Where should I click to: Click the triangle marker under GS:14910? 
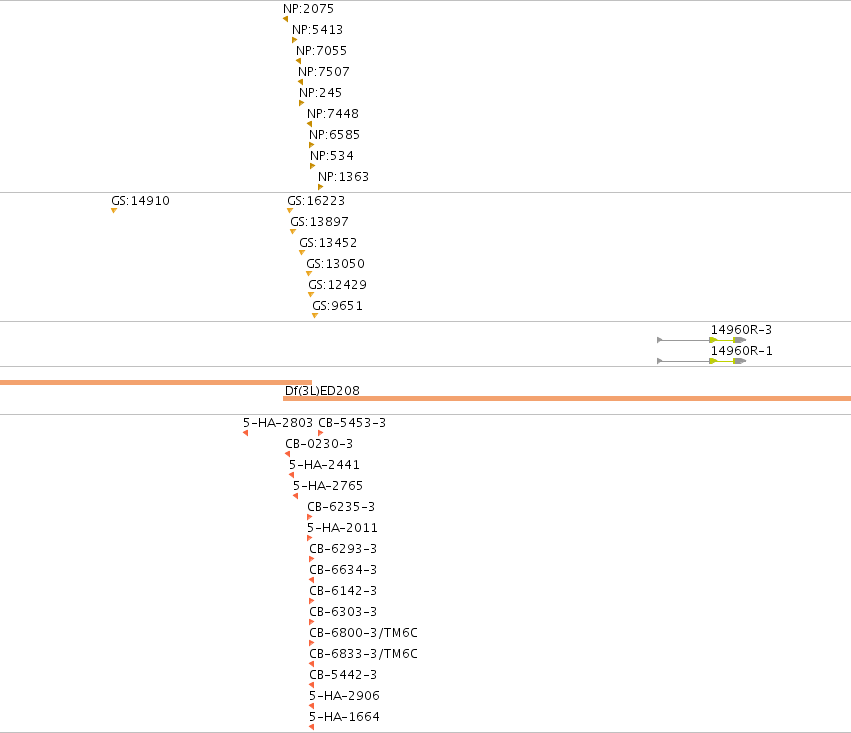(114, 211)
